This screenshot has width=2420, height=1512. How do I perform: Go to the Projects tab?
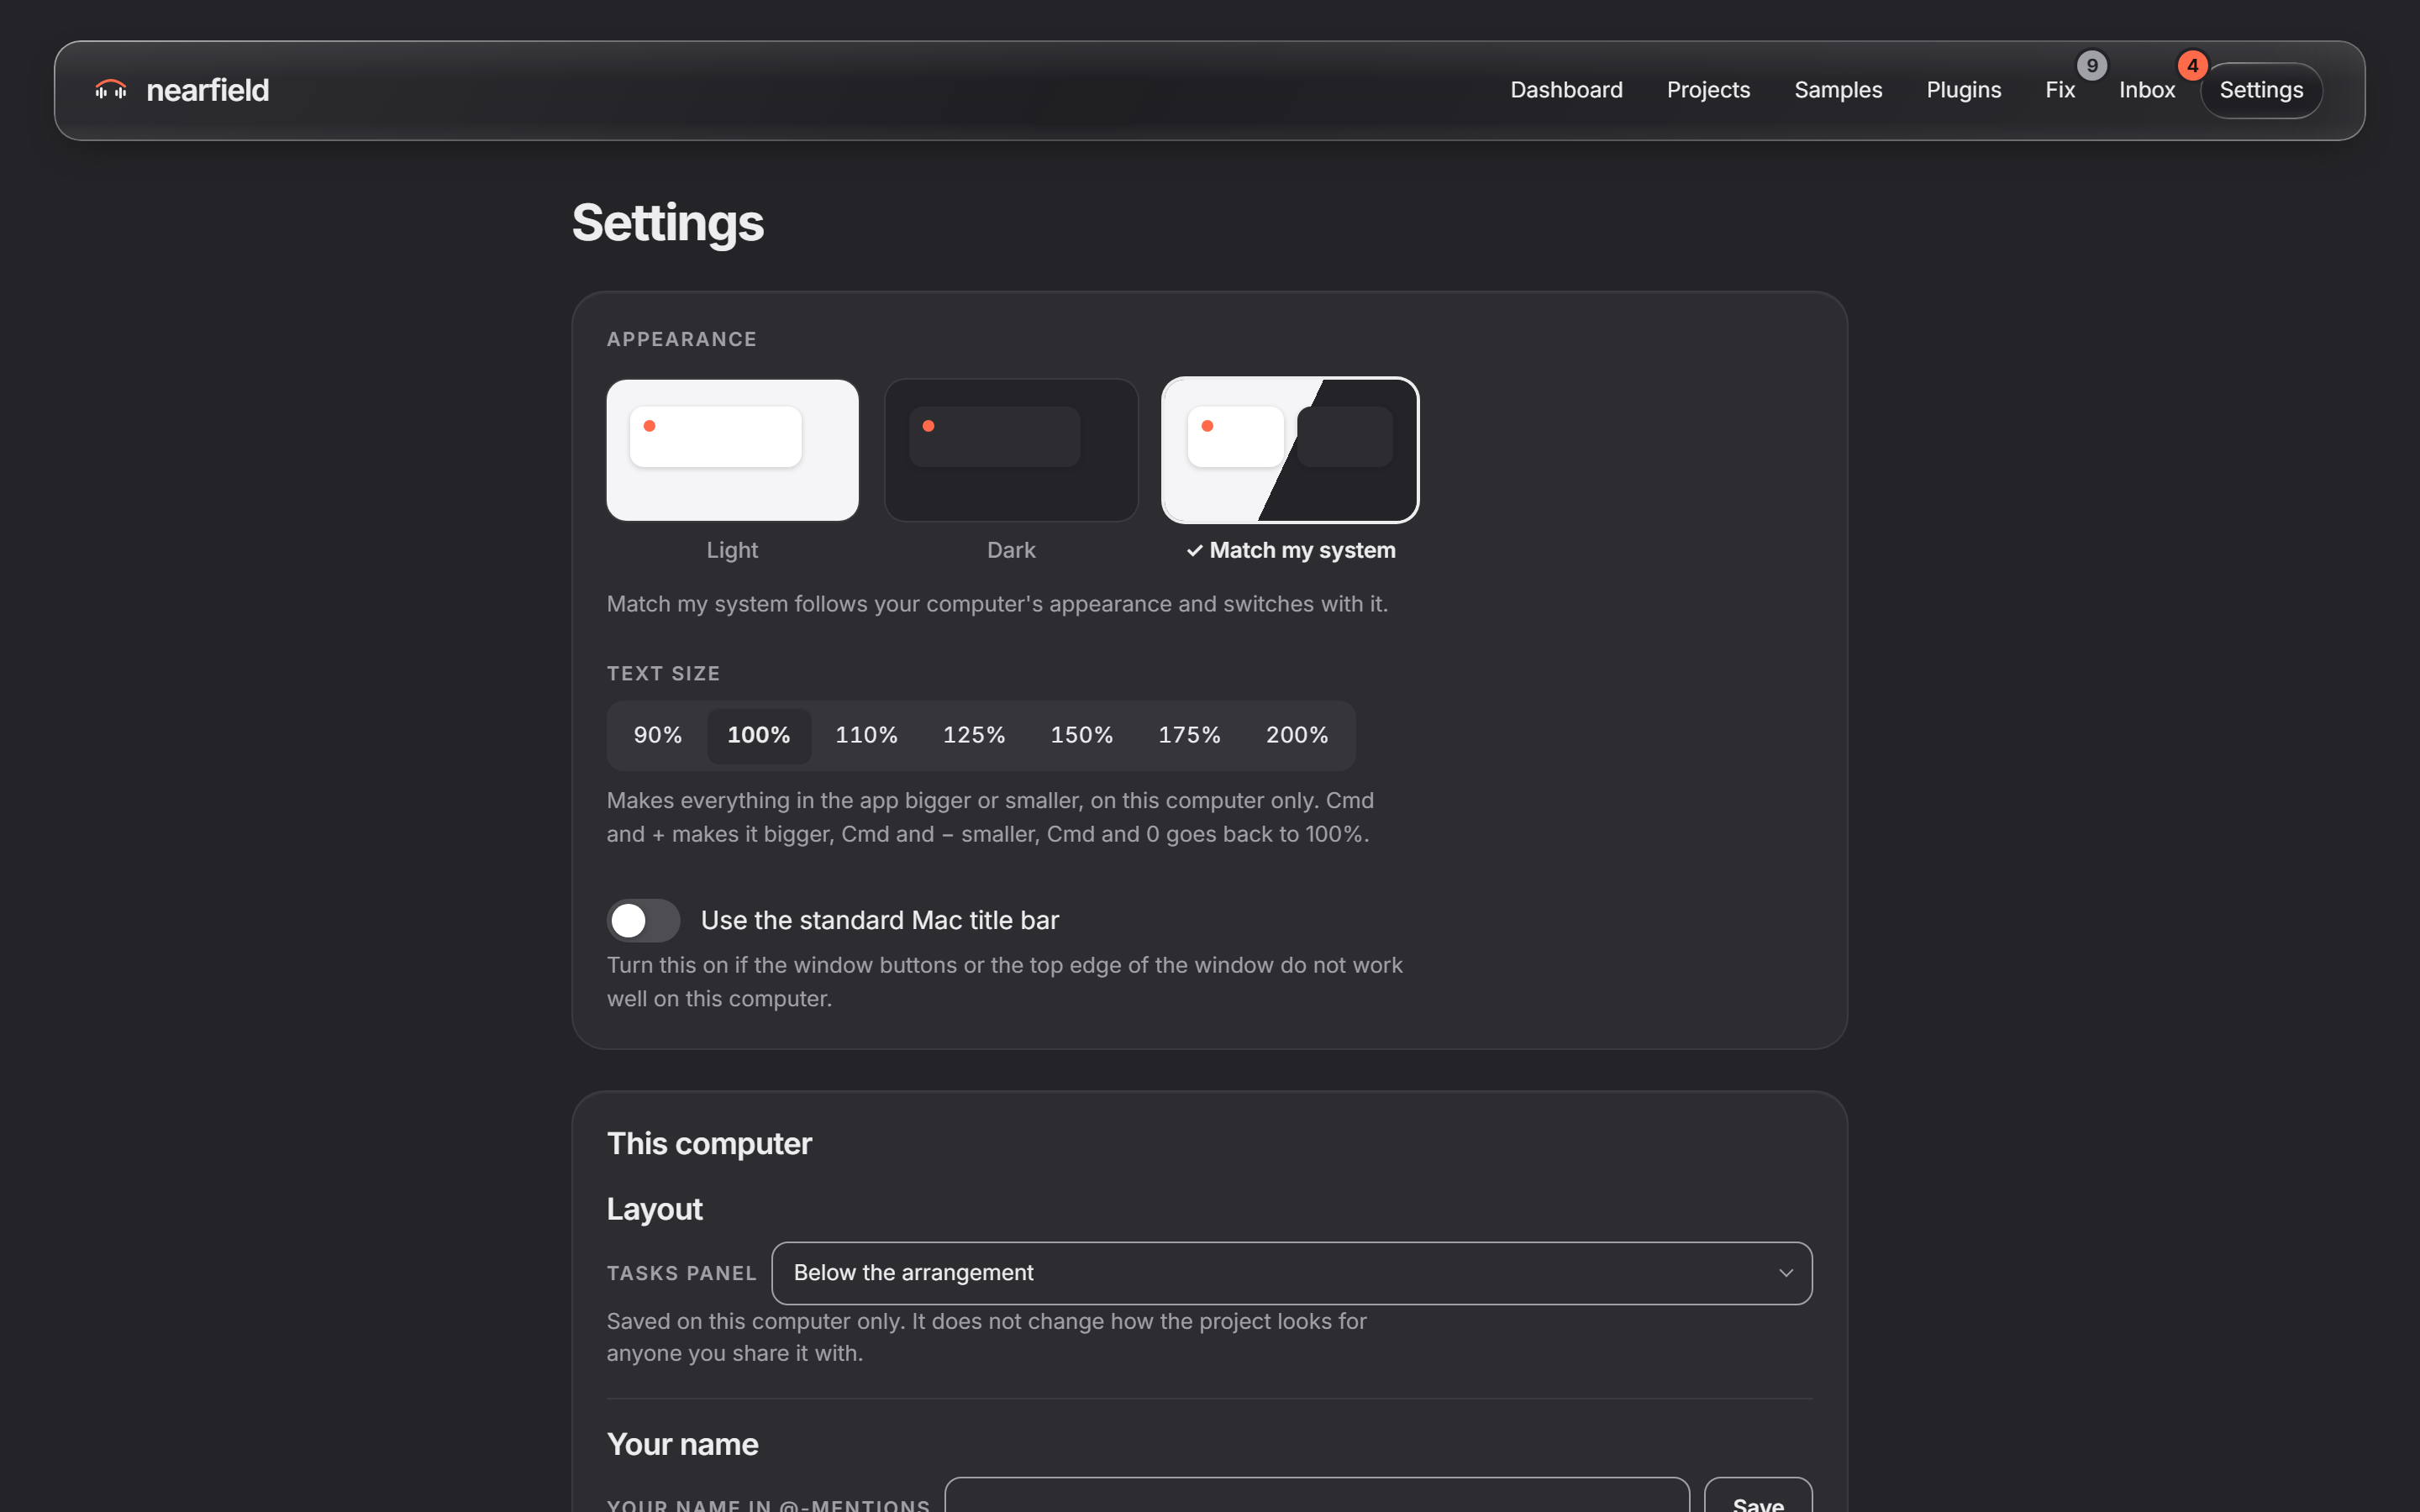click(x=1708, y=90)
